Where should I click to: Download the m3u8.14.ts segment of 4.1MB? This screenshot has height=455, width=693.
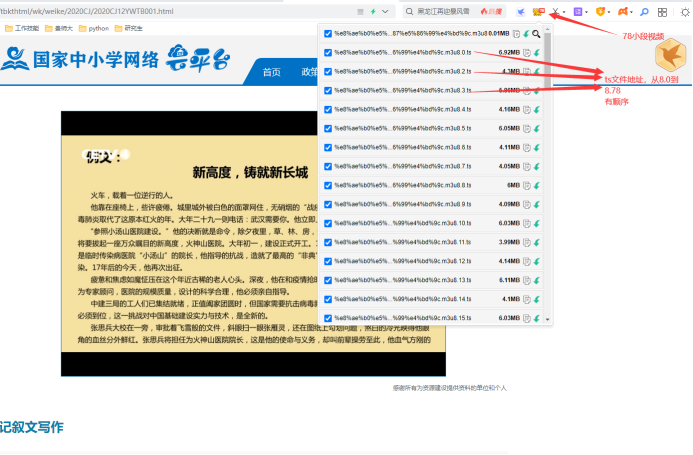pyautogui.click(x=537, y=299)
